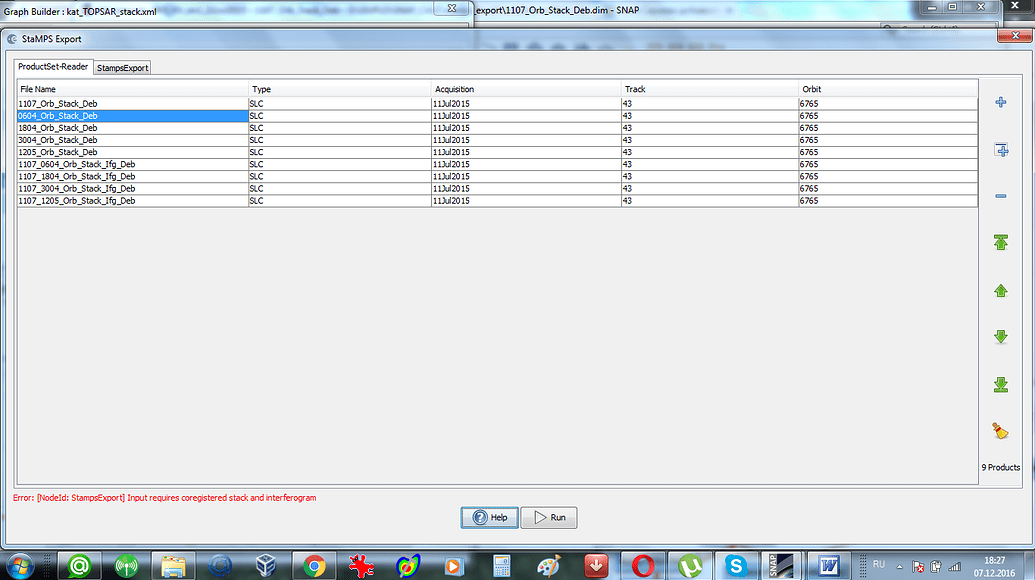Sort by File Name column header
The image size is (1035, 580).
pos(132,89)
